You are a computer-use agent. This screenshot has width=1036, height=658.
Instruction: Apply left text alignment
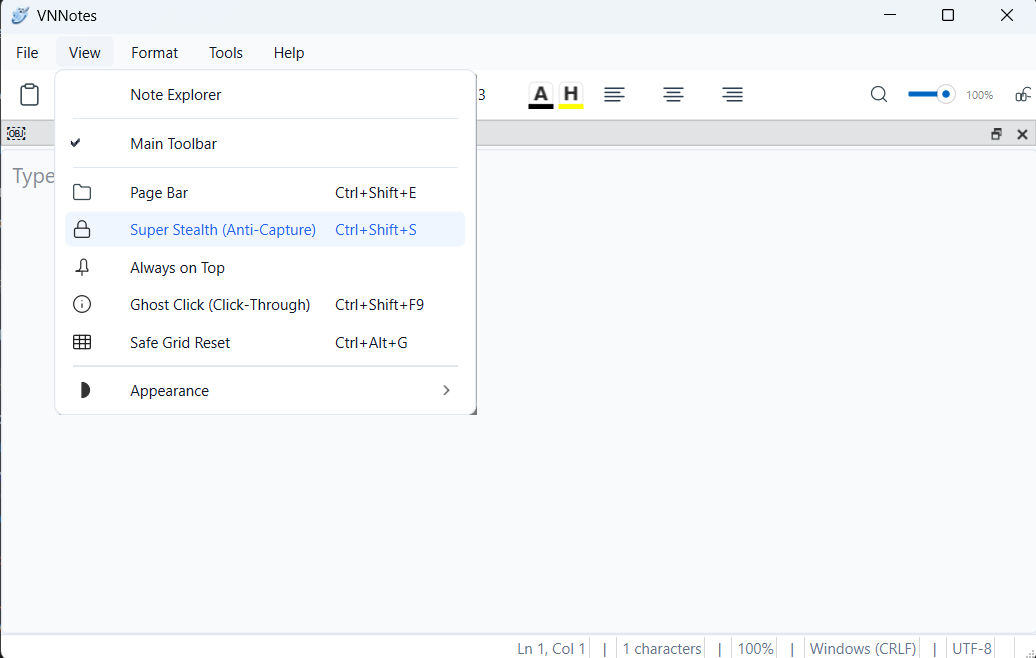pos(614,94)
